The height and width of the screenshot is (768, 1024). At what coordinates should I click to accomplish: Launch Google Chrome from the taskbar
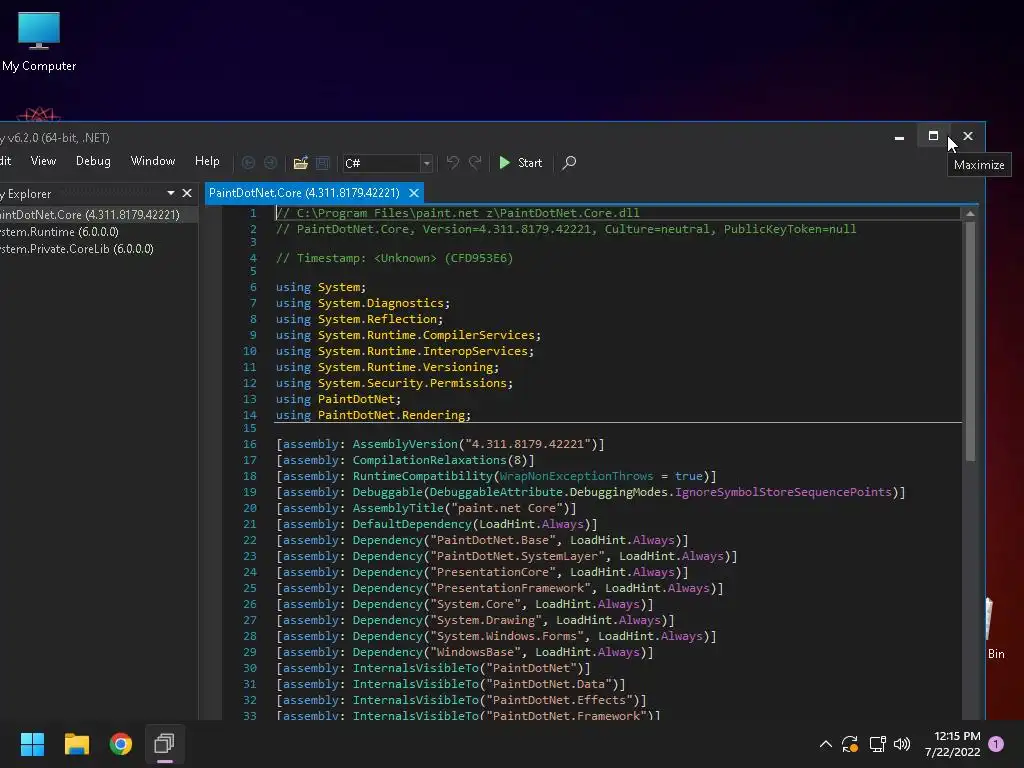pos(121,744)
